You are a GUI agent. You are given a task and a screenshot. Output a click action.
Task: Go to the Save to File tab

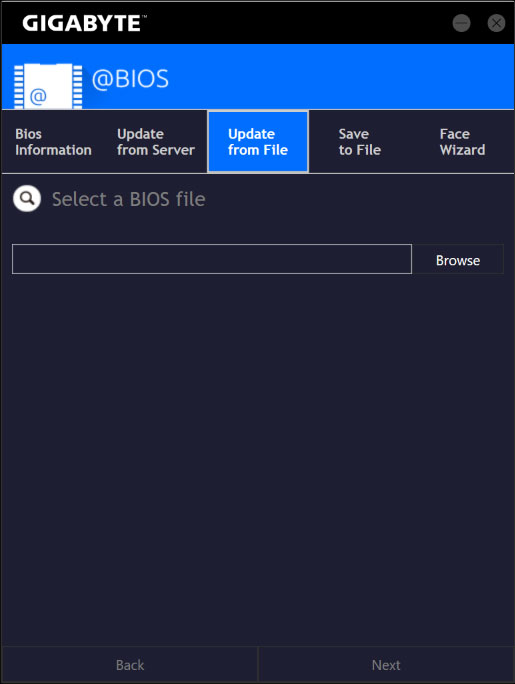coord(360,142)
